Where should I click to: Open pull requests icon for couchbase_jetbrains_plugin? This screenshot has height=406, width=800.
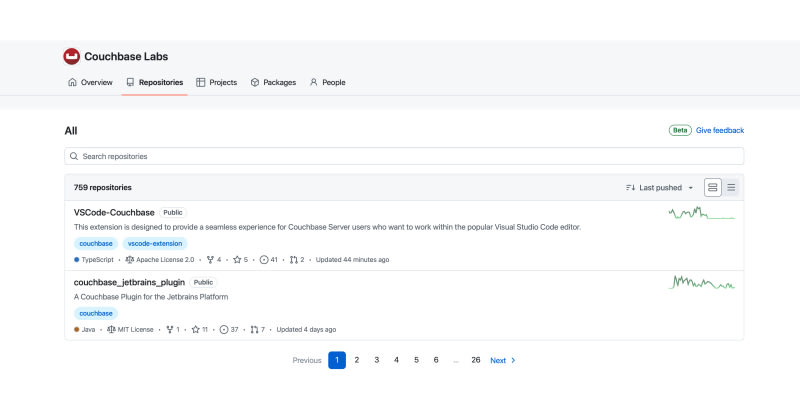[x=256, y=329]
